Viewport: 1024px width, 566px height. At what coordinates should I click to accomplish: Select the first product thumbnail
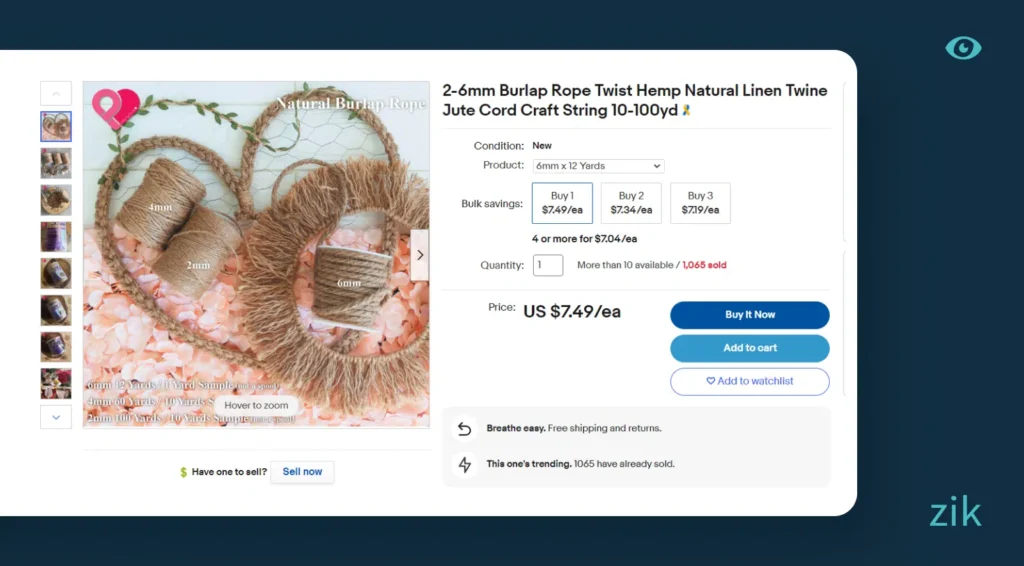(56, 126)
